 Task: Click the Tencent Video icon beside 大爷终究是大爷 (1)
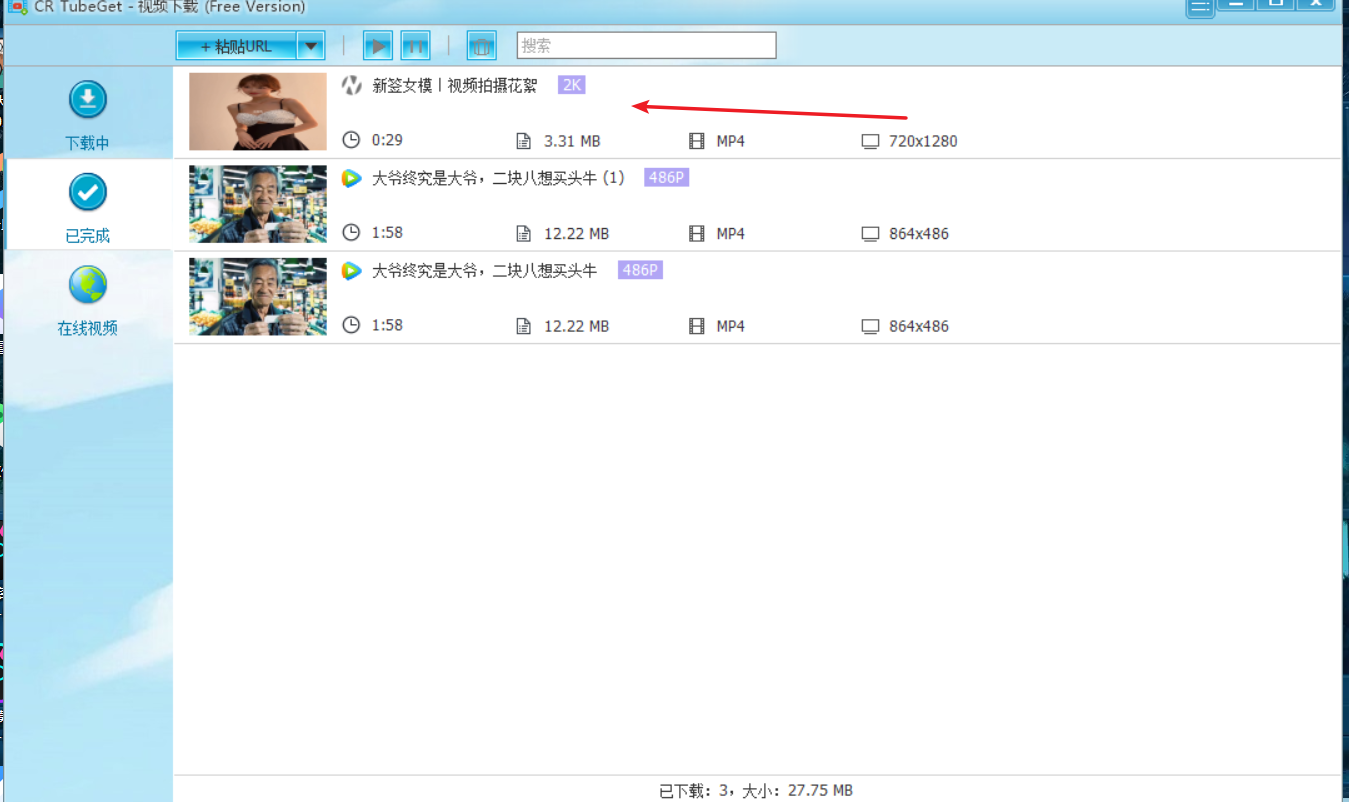351,178
